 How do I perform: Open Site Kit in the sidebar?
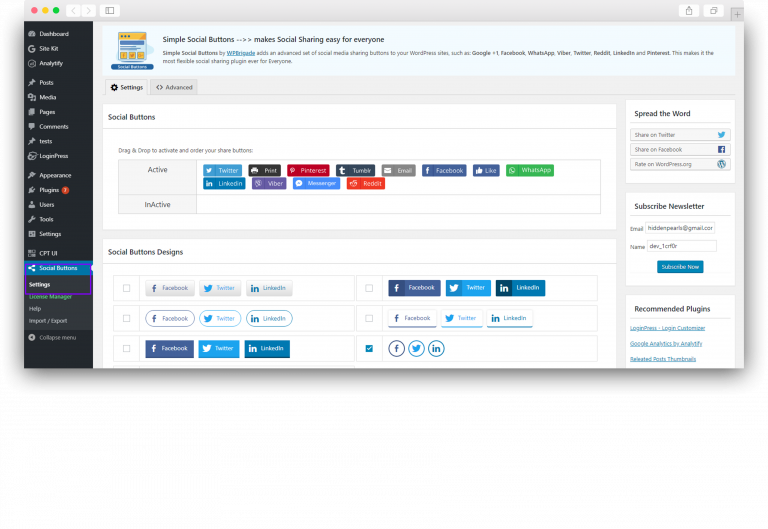(x=48, y=48)
